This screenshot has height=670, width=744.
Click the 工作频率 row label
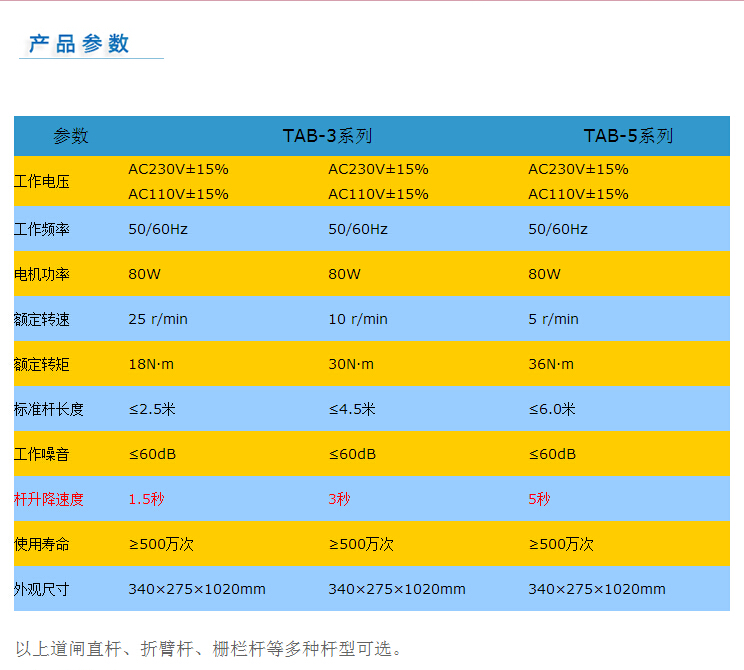(x=42, y=229)
